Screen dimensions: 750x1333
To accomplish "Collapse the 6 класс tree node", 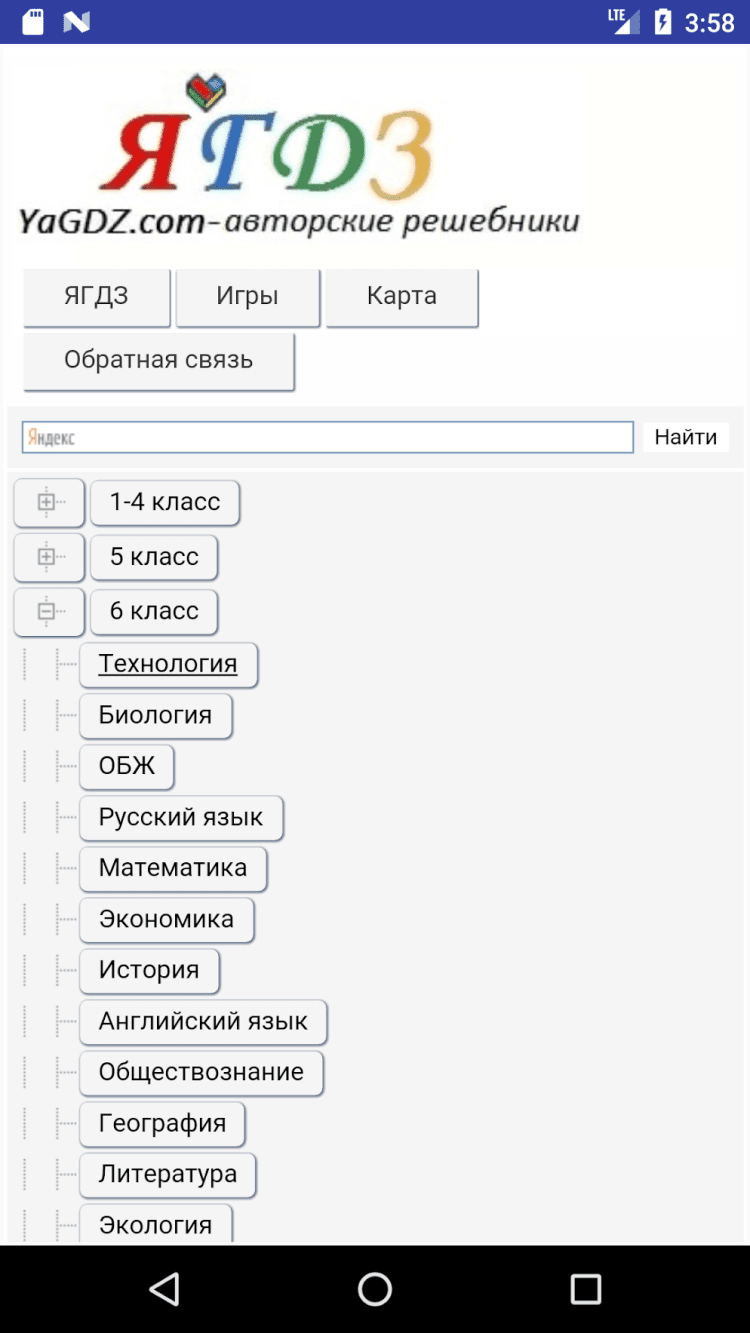I will [48, 611].
